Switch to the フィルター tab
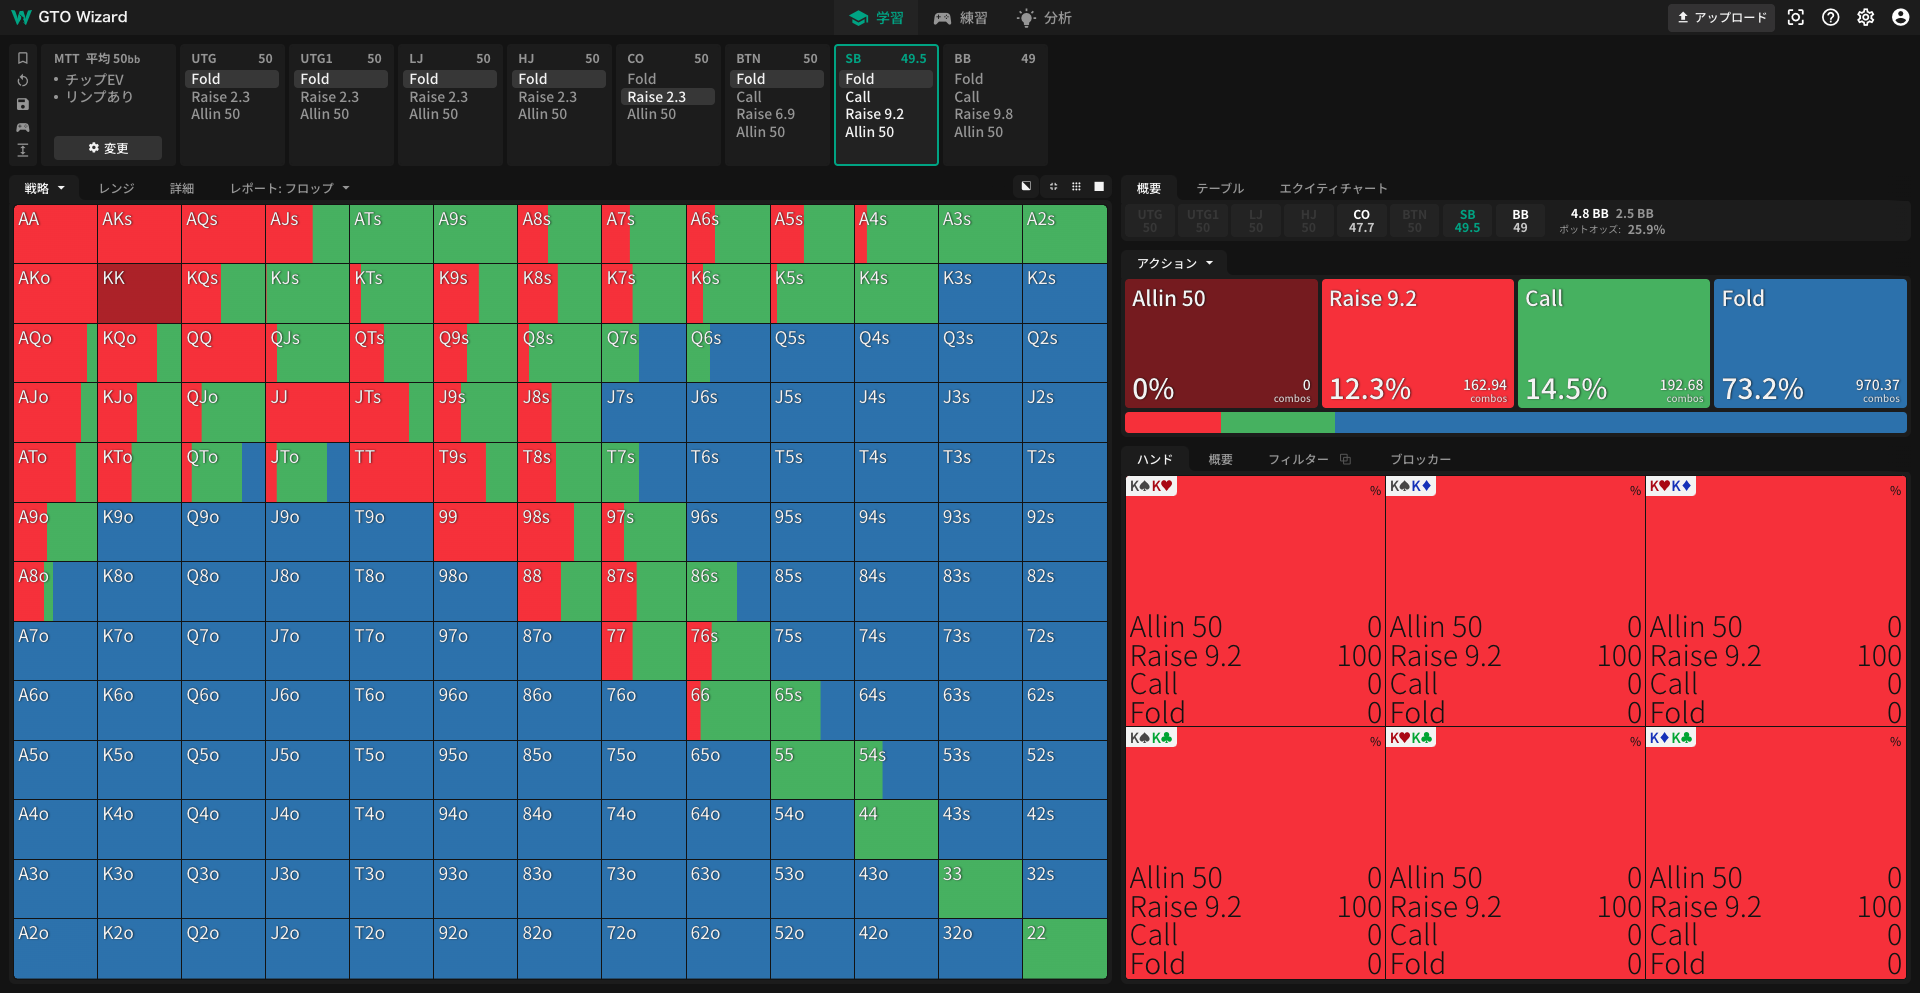Viewport: 1920px width, 993px height. tap(1298, 459)
